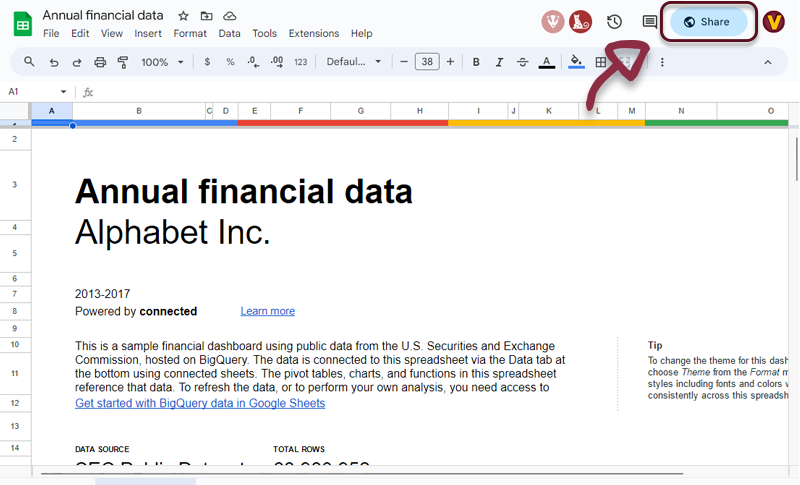The image size is (800, 485).
Task: Click the Print icon
Action: pos(100,62)
